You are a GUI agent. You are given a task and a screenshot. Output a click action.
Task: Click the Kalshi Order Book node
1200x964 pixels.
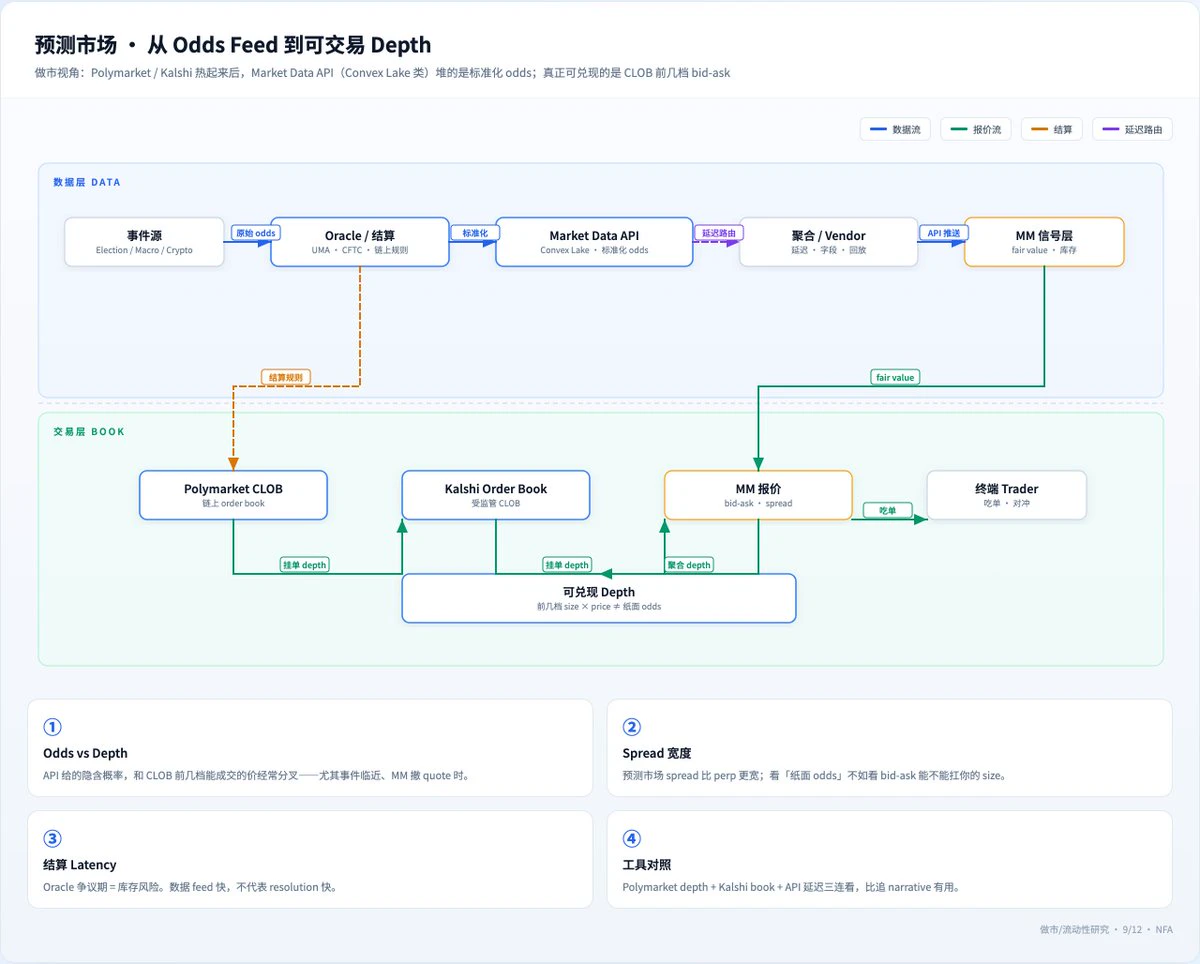[496, 495]
